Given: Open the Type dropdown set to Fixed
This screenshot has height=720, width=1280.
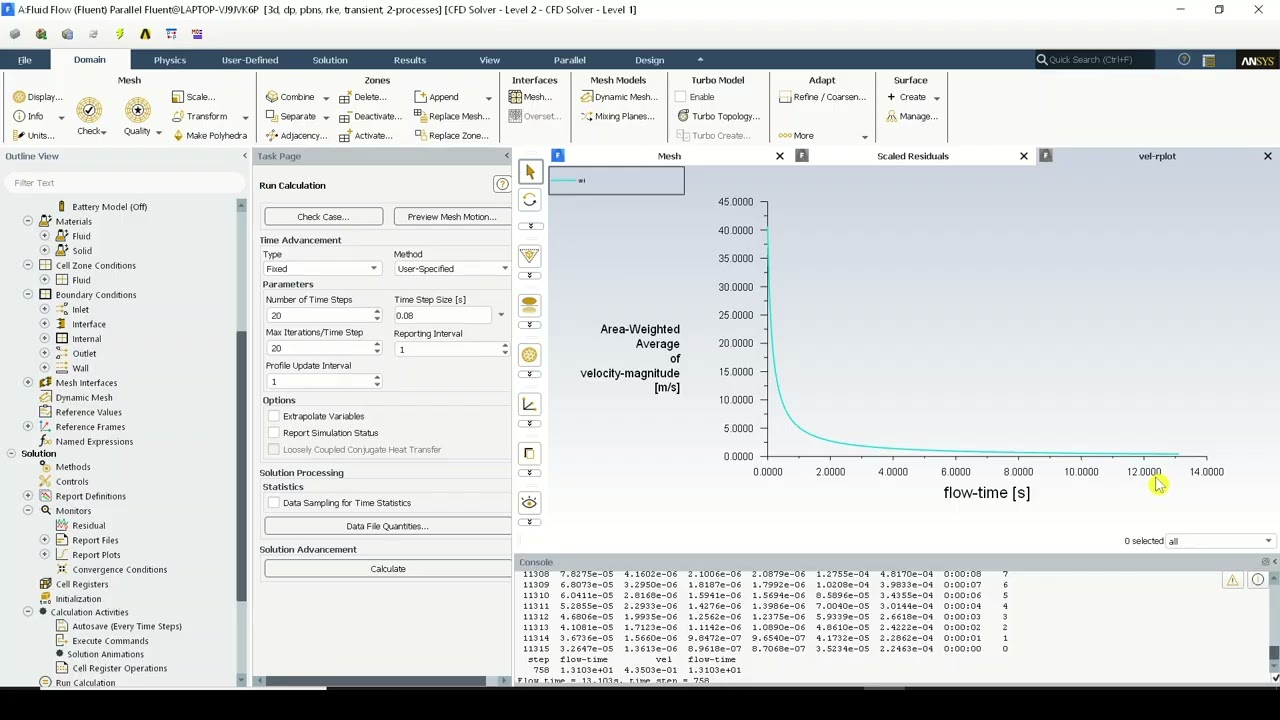Looking at the screenshot, I should [322, 268].
